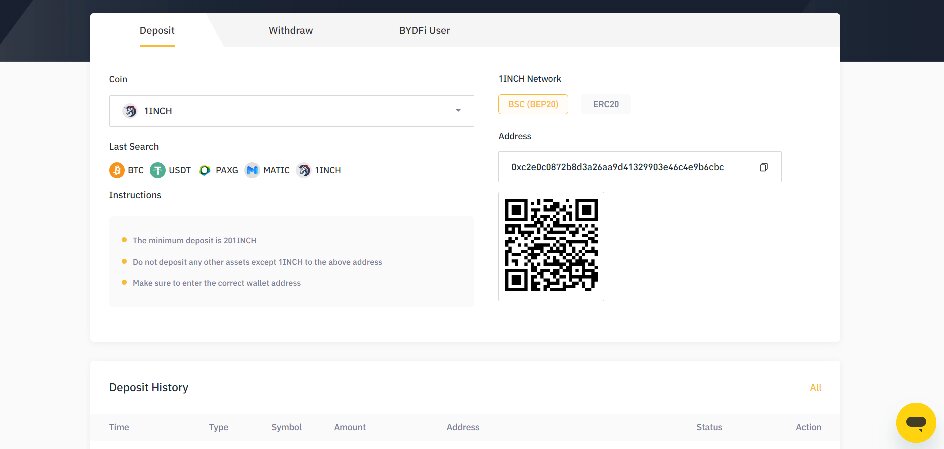Copy the deposit address with the copy icon
Viewport: 944px width, 449px height.
pyautogui.click(x=763, y=167)
